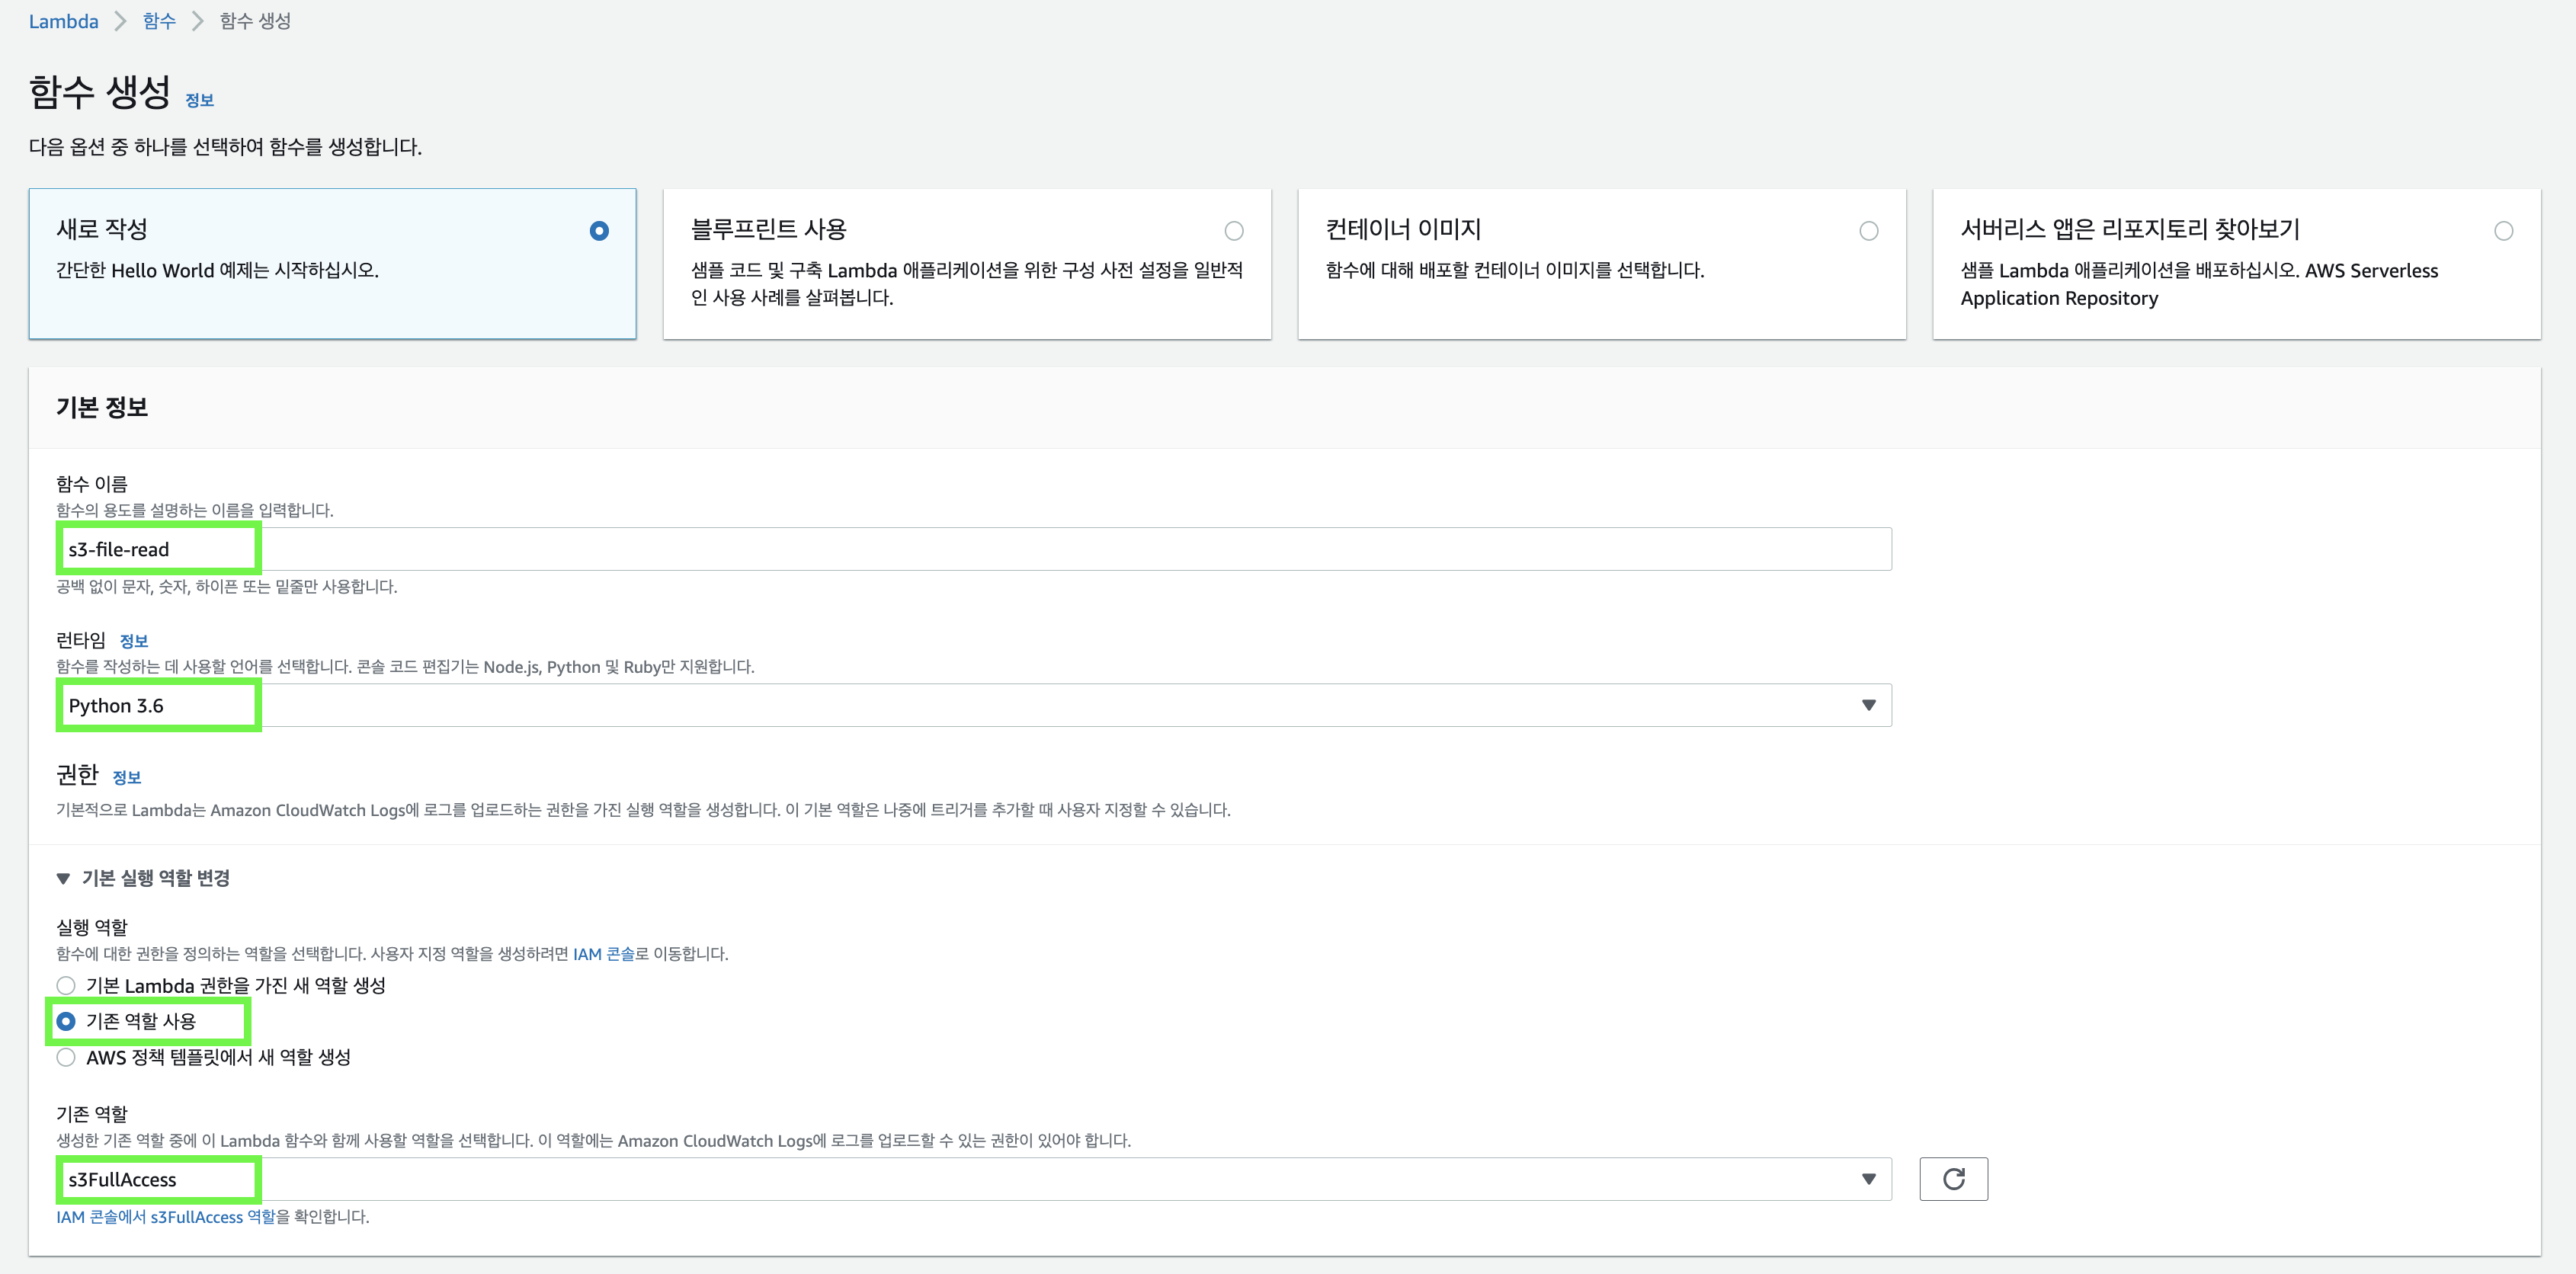Open the 기존 역할 s3FullAccess dropdown arrow
The image size is (2576, 1274).
[1867, 1179]
